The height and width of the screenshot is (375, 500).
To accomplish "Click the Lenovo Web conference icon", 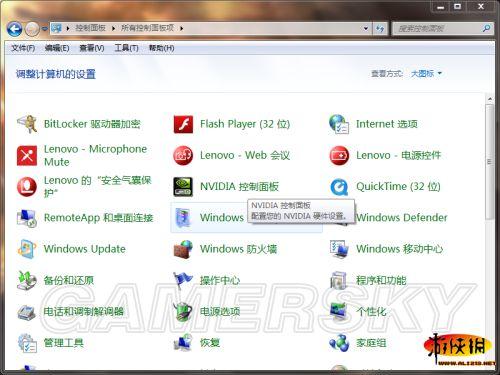I will pos(183,155).
